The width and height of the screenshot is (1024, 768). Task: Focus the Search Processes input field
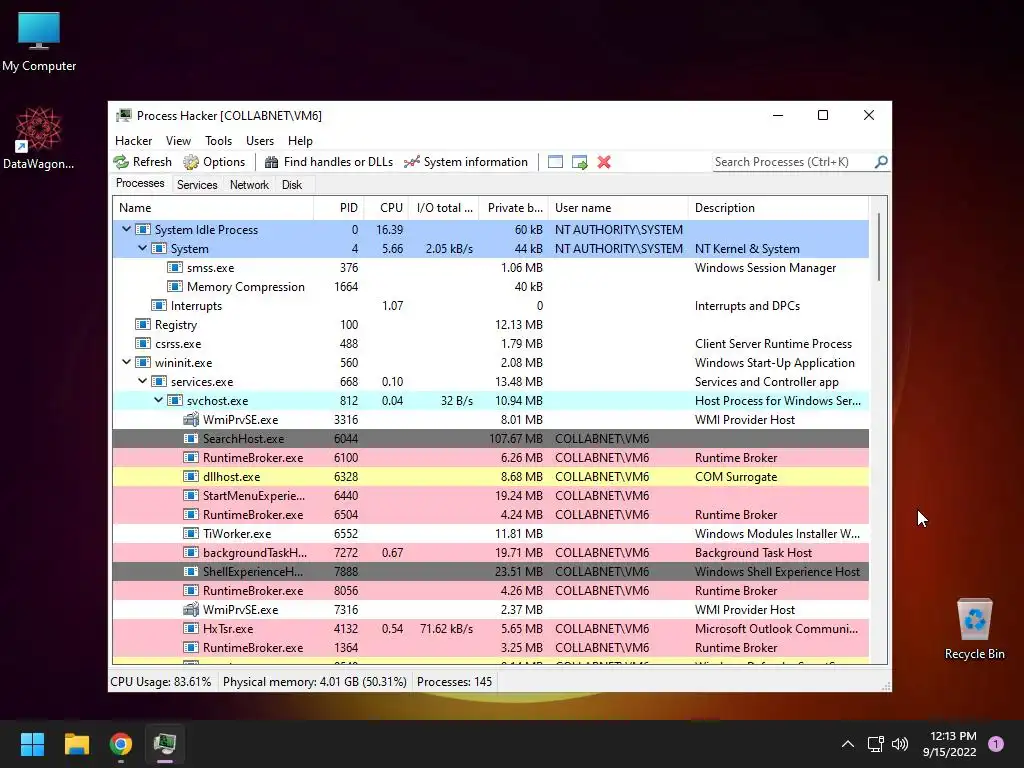(792, 161)
